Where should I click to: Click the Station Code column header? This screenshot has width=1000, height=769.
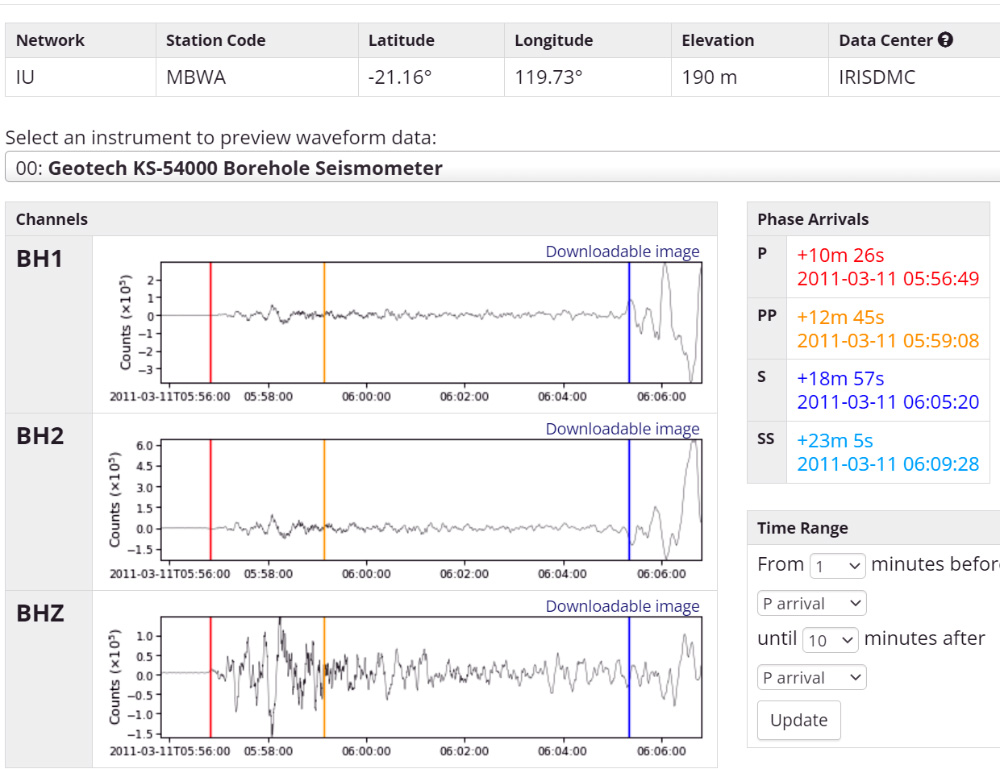coord(216,41)
